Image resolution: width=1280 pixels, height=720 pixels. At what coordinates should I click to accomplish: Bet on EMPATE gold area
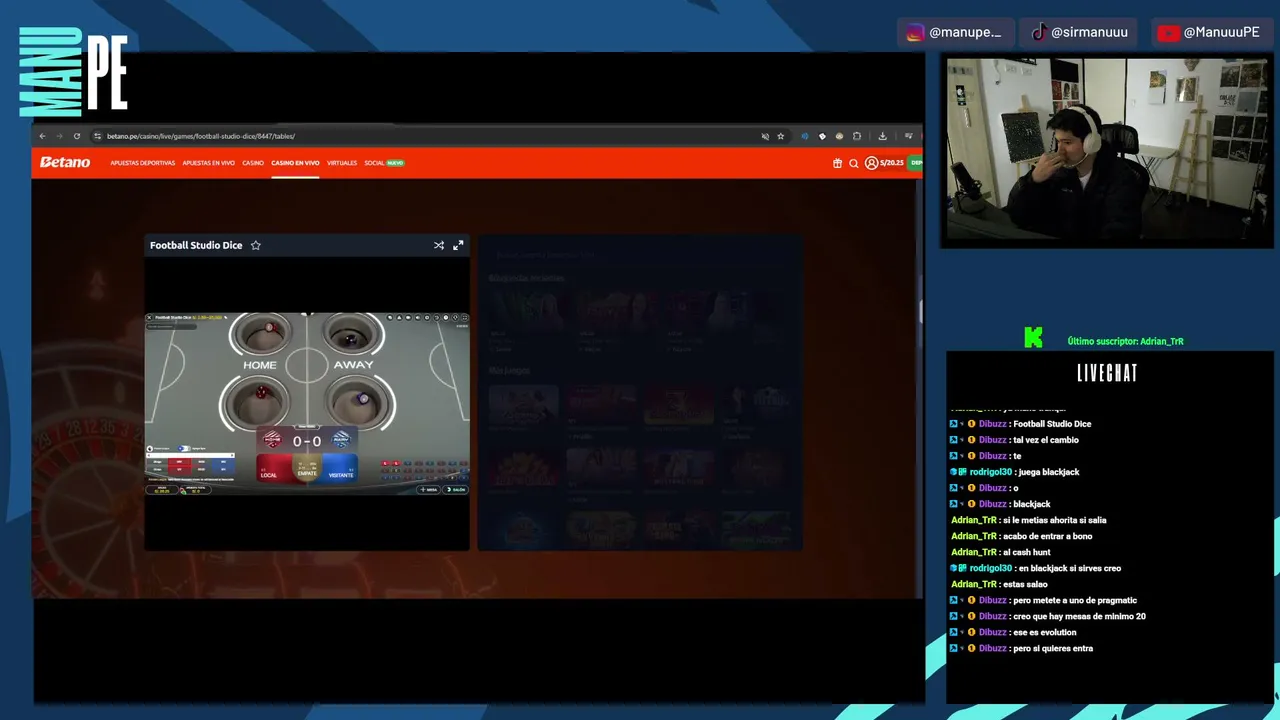[307, 468]
